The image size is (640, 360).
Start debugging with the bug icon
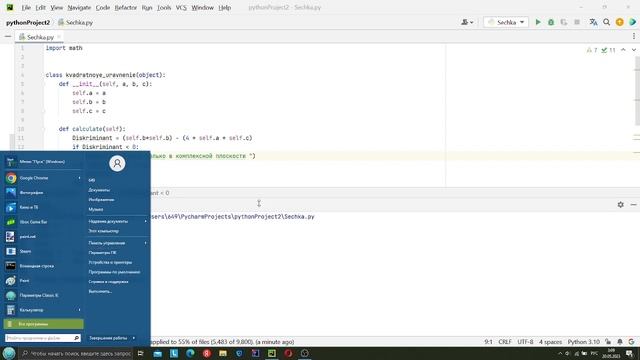(551, 22)
